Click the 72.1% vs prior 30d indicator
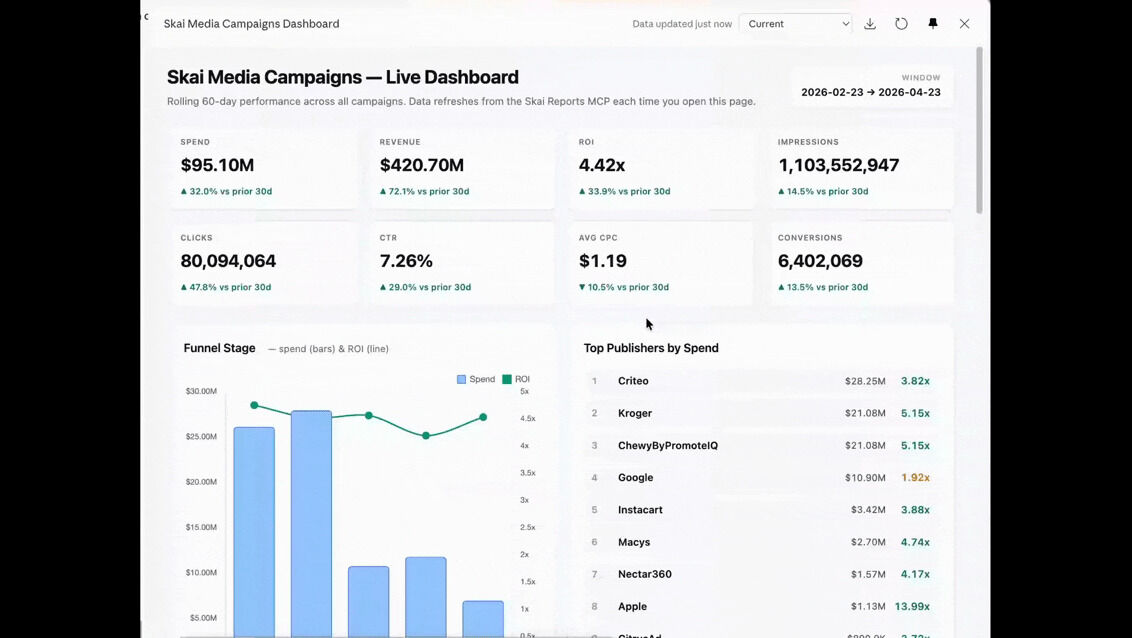 click(424, 191)
